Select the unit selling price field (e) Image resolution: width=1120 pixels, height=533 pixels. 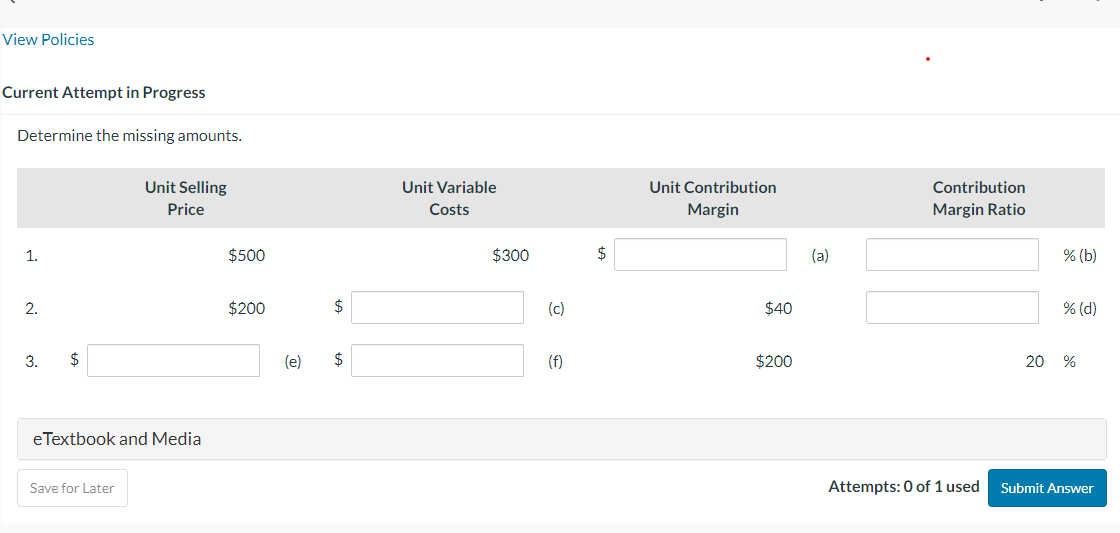point(173,361)
